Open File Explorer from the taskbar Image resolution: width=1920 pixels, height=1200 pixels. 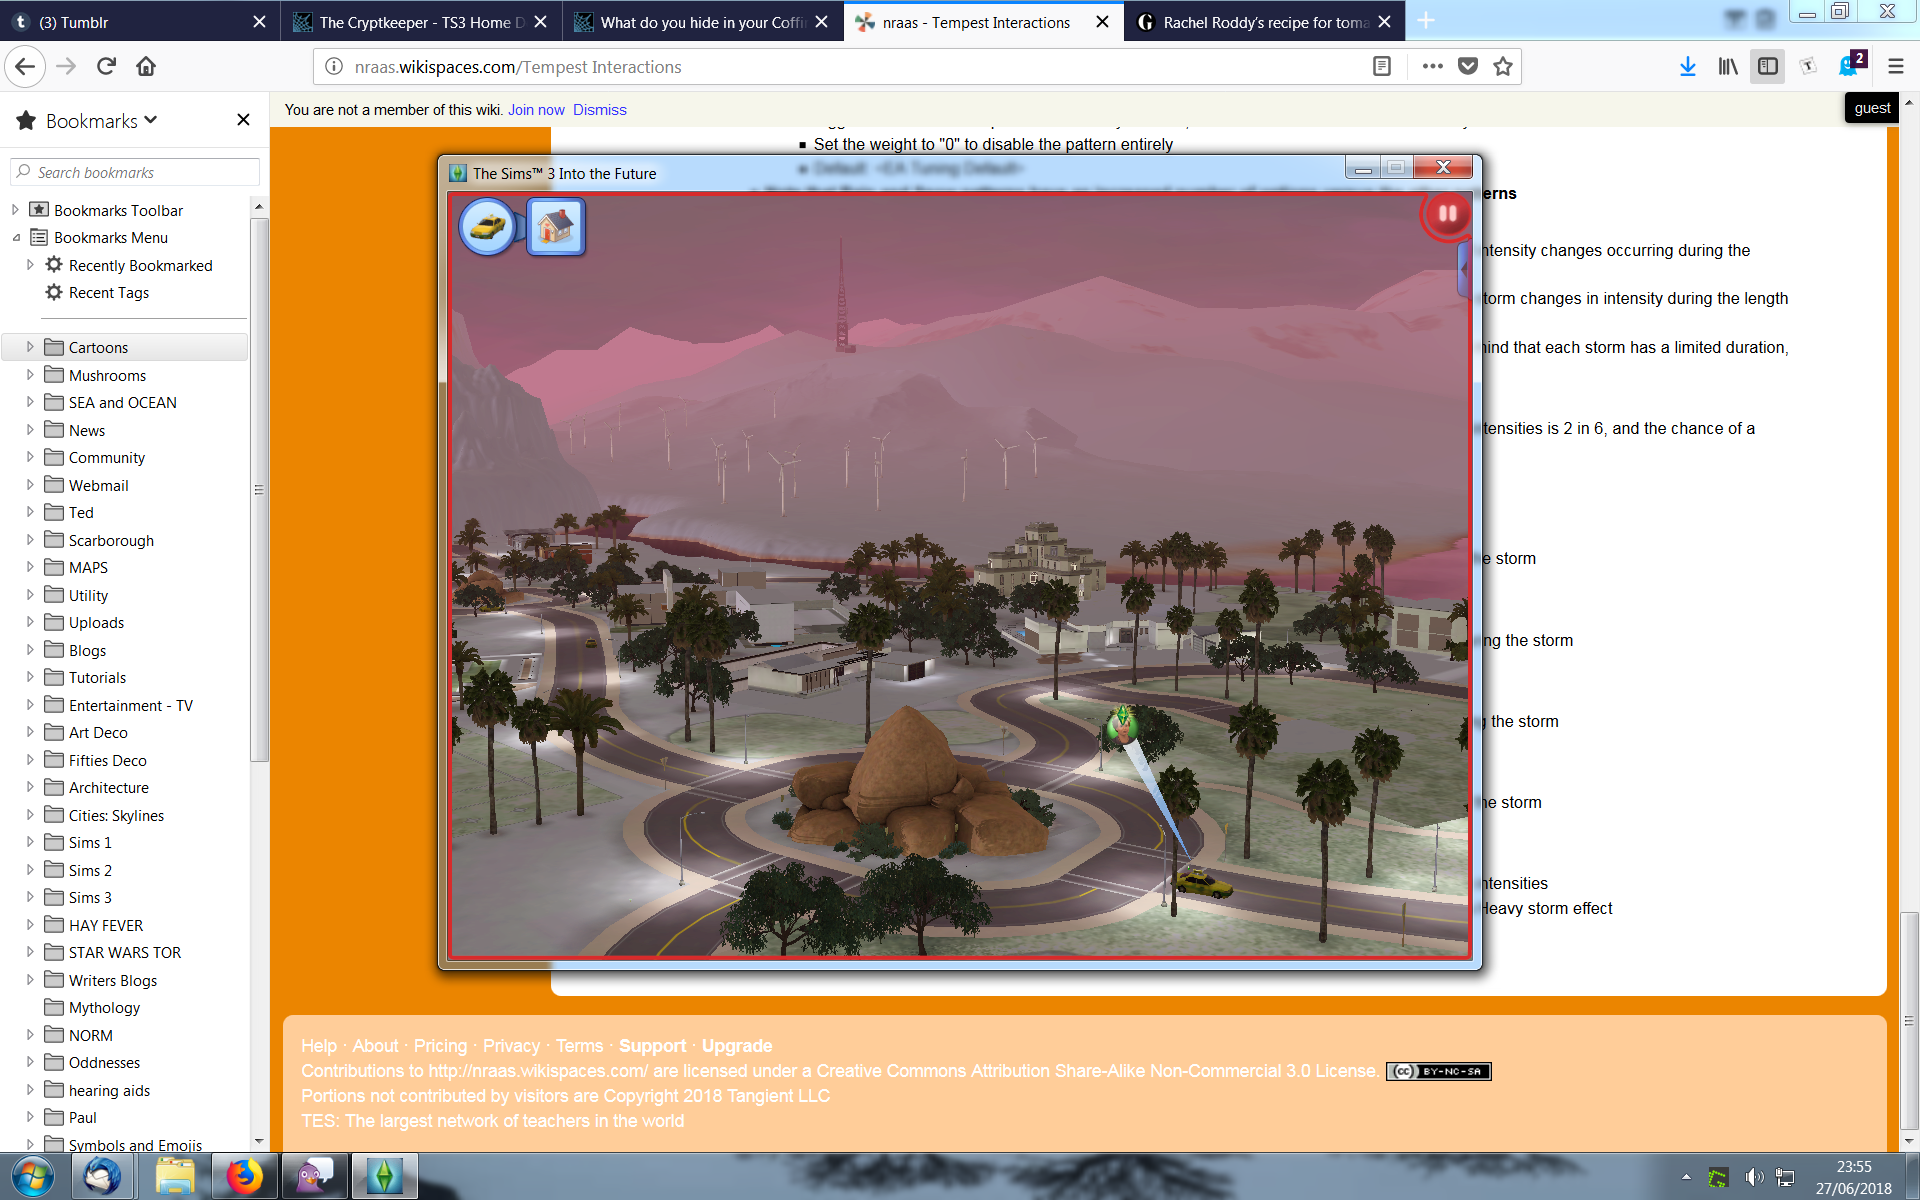pos(174,1177)
